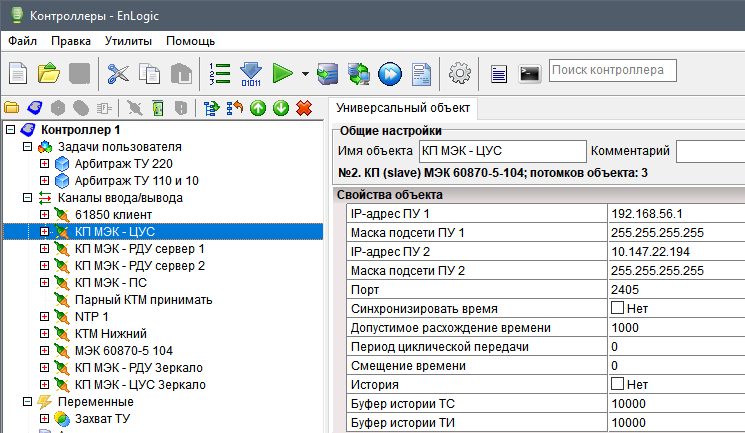Click the Порт value 2405
Viewport: 745px width, 433px height.
point(677,290)
